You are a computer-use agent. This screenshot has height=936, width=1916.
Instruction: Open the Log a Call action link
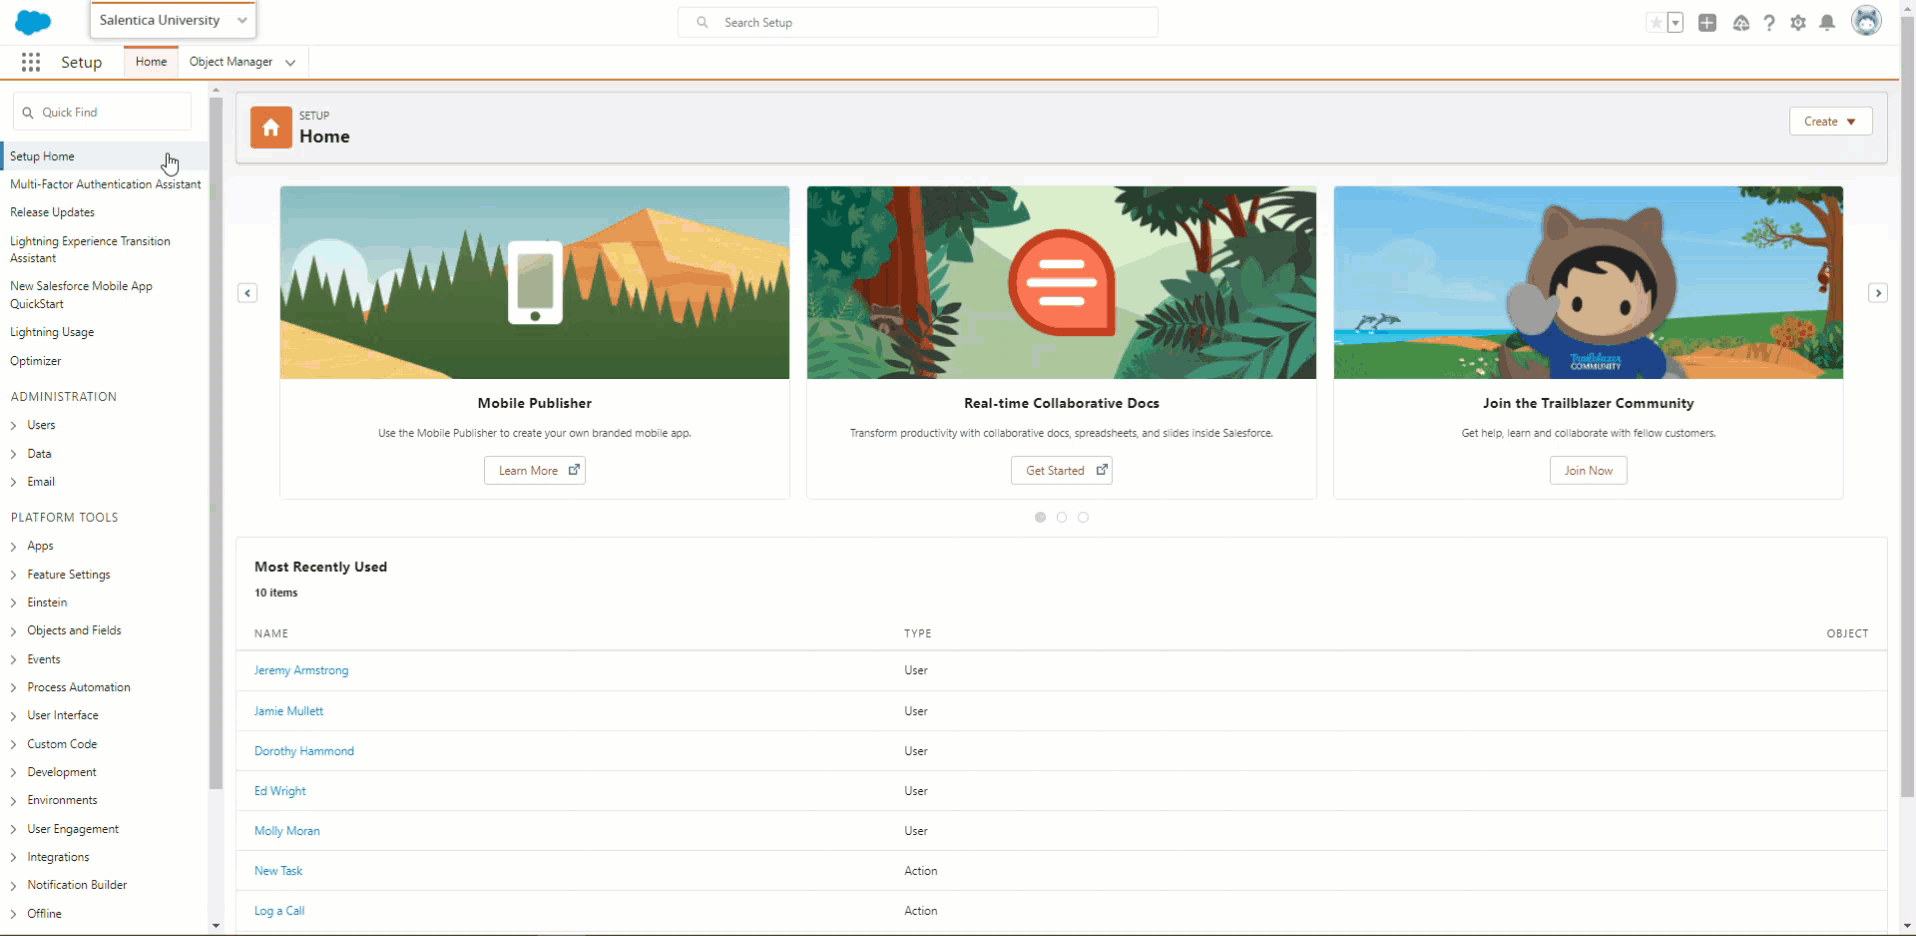pyautogui.click(x=279, y=911)
